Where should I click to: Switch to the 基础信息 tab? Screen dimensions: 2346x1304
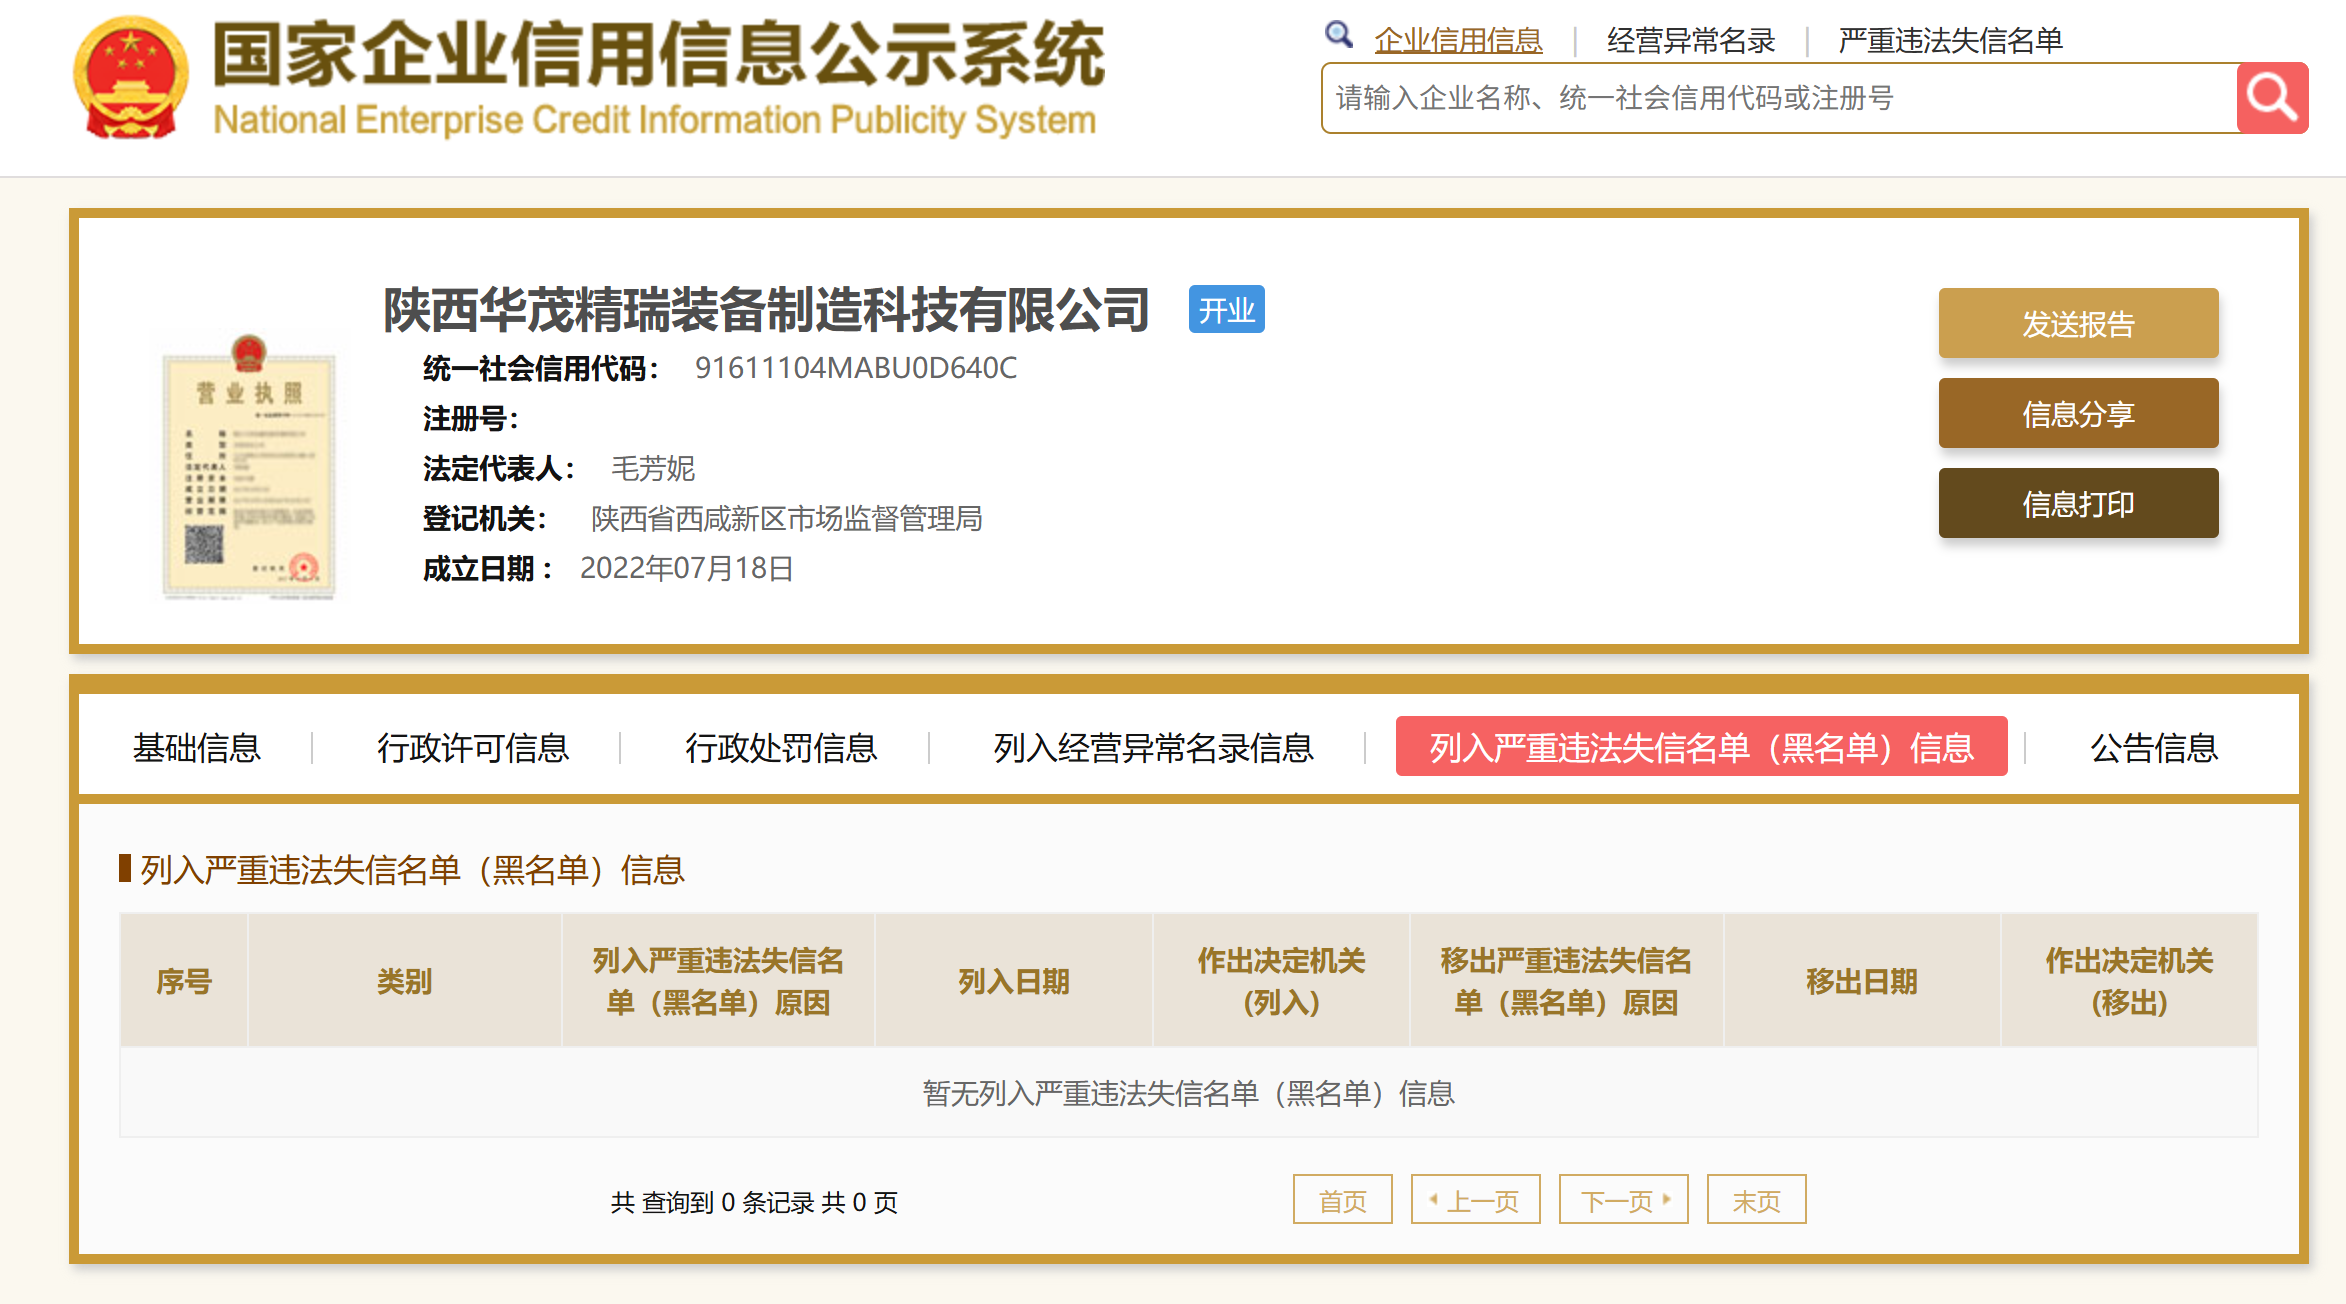tap(197, 748)
